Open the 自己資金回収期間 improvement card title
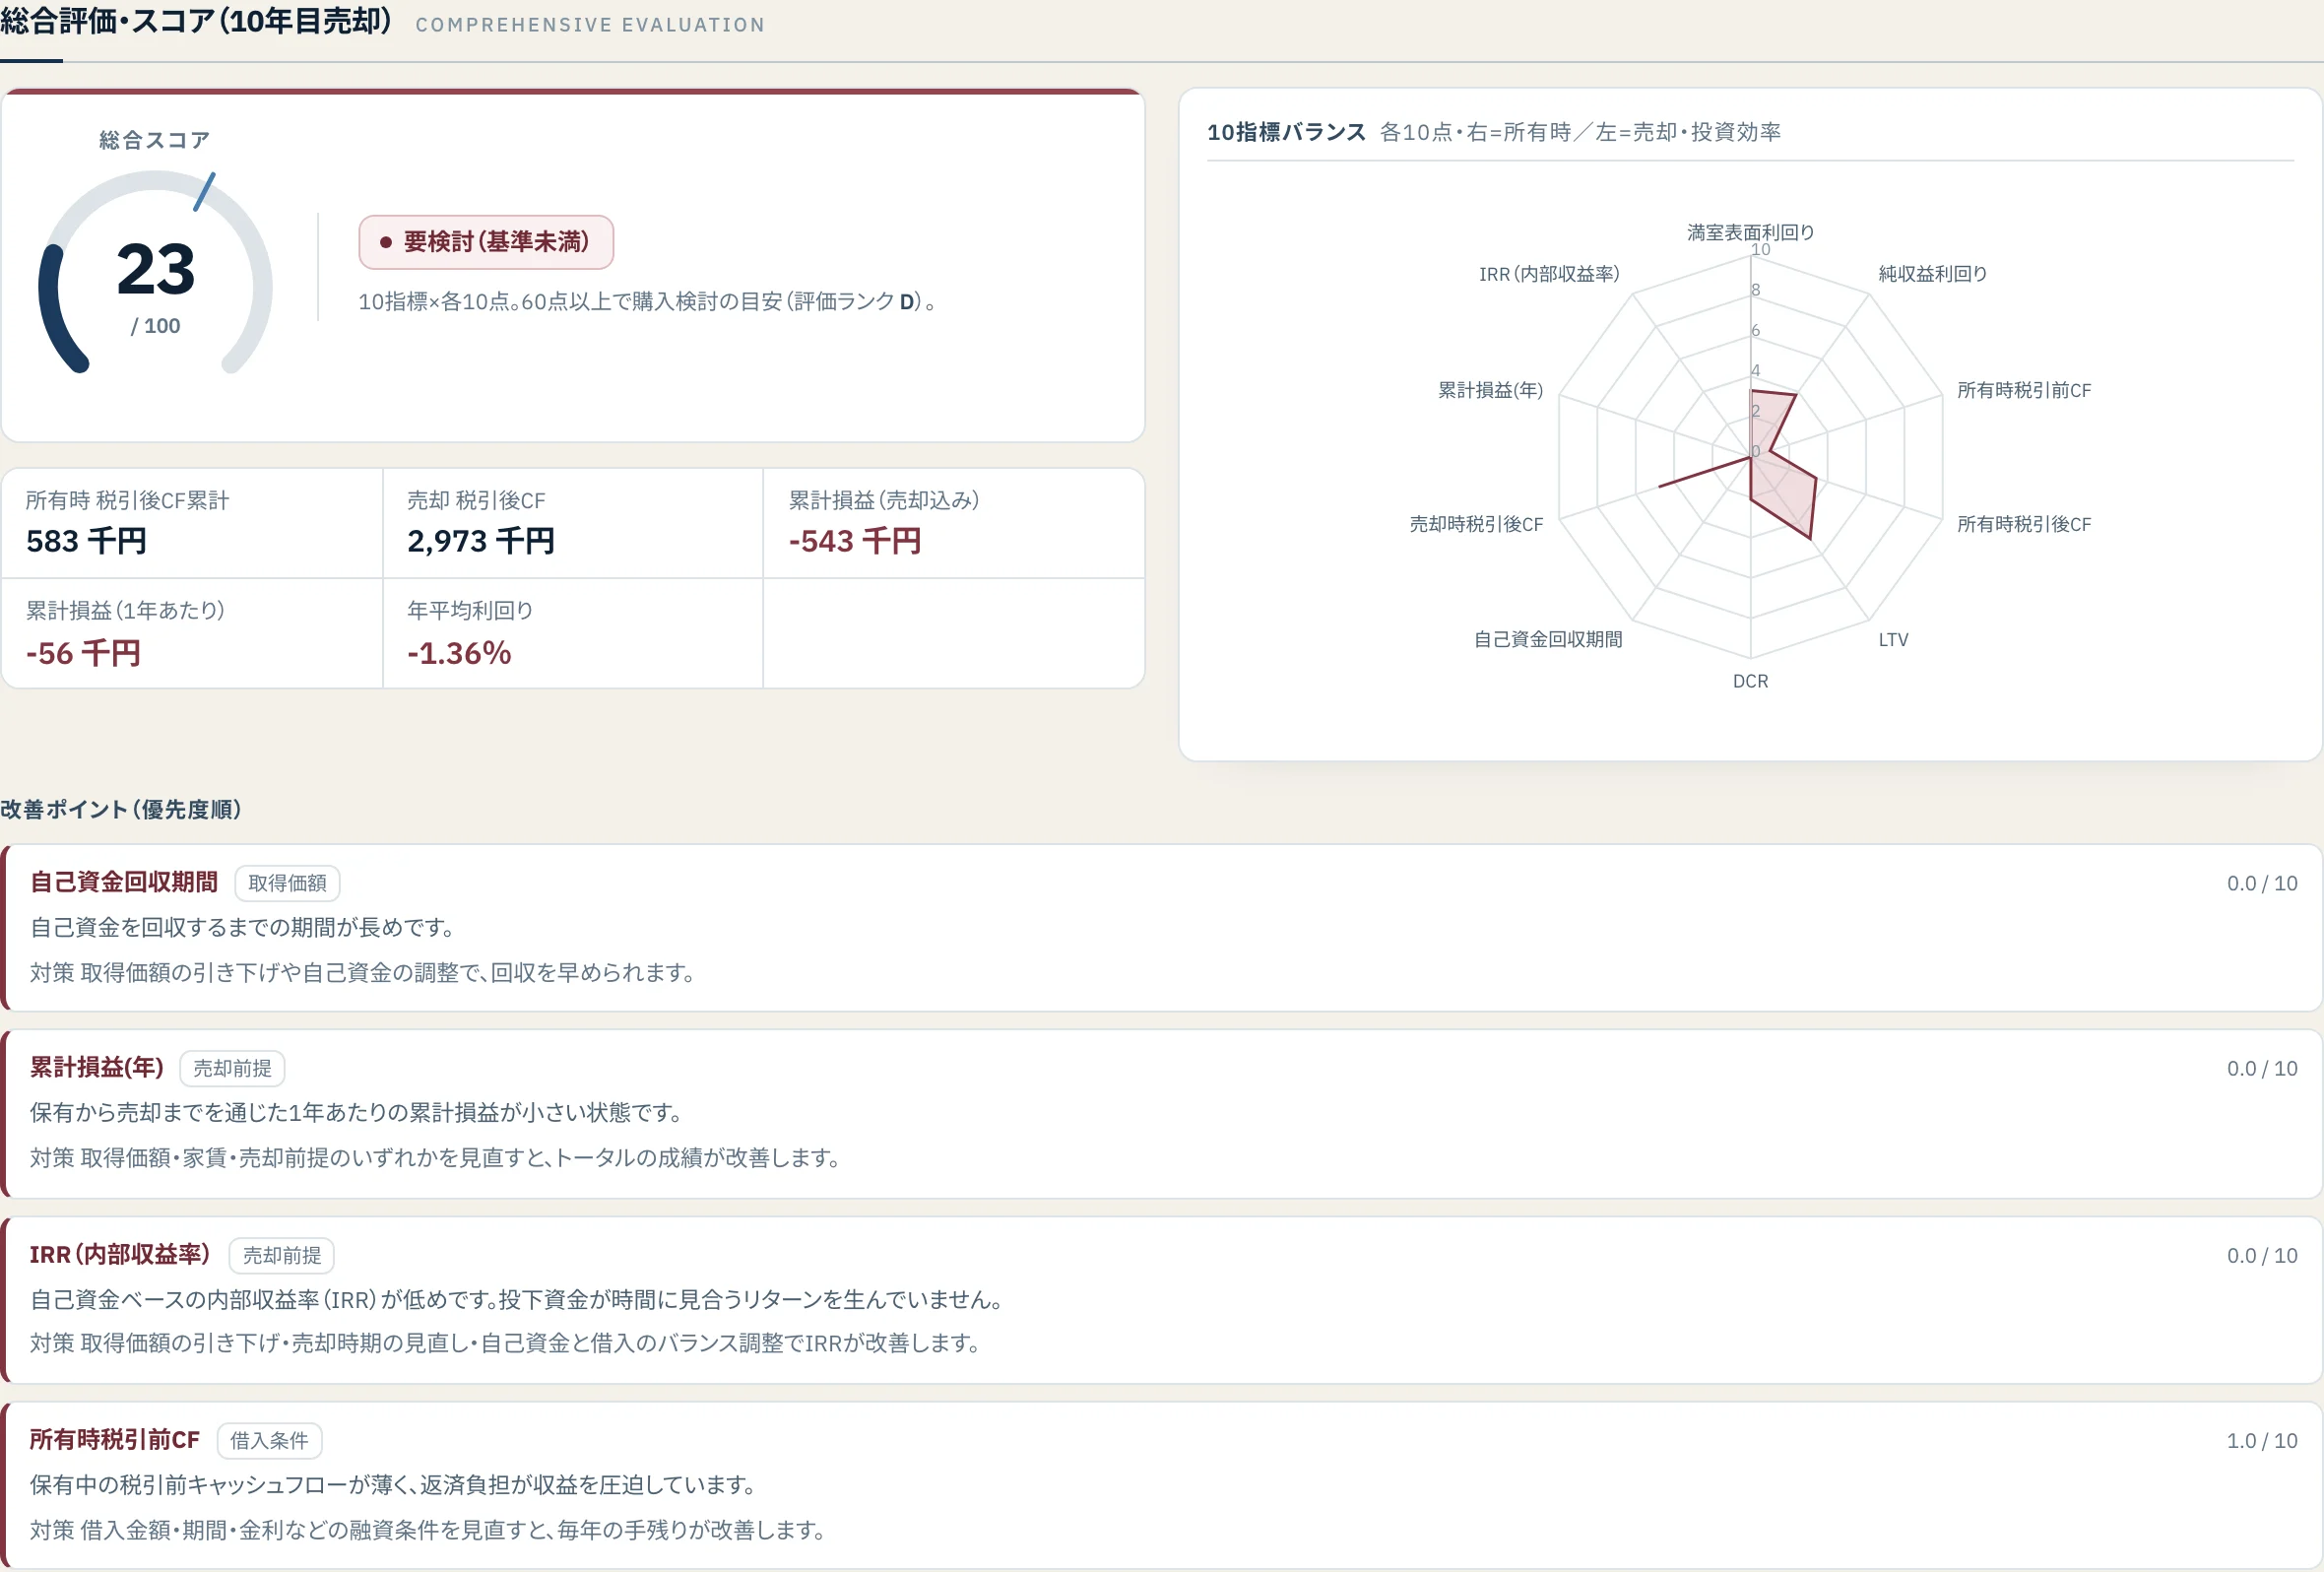This screenshot has height=1572, width=2324. pos(124,882)
